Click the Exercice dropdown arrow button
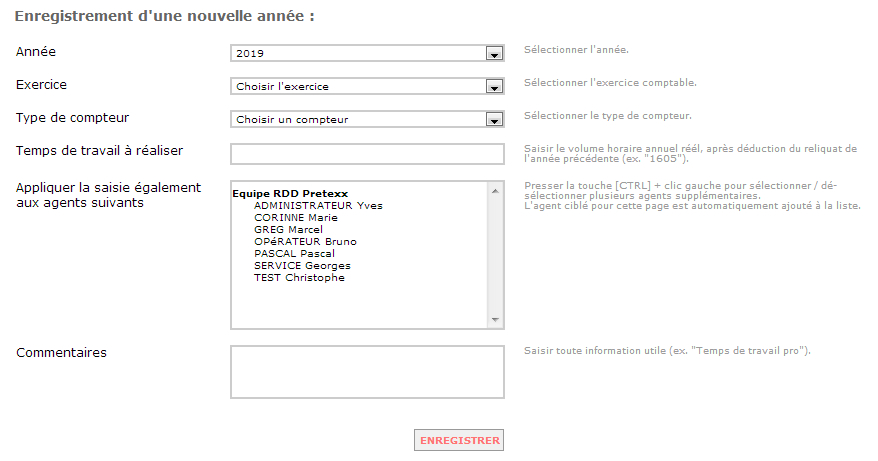This screenshot has width=878, height=461. pos(494,87)
